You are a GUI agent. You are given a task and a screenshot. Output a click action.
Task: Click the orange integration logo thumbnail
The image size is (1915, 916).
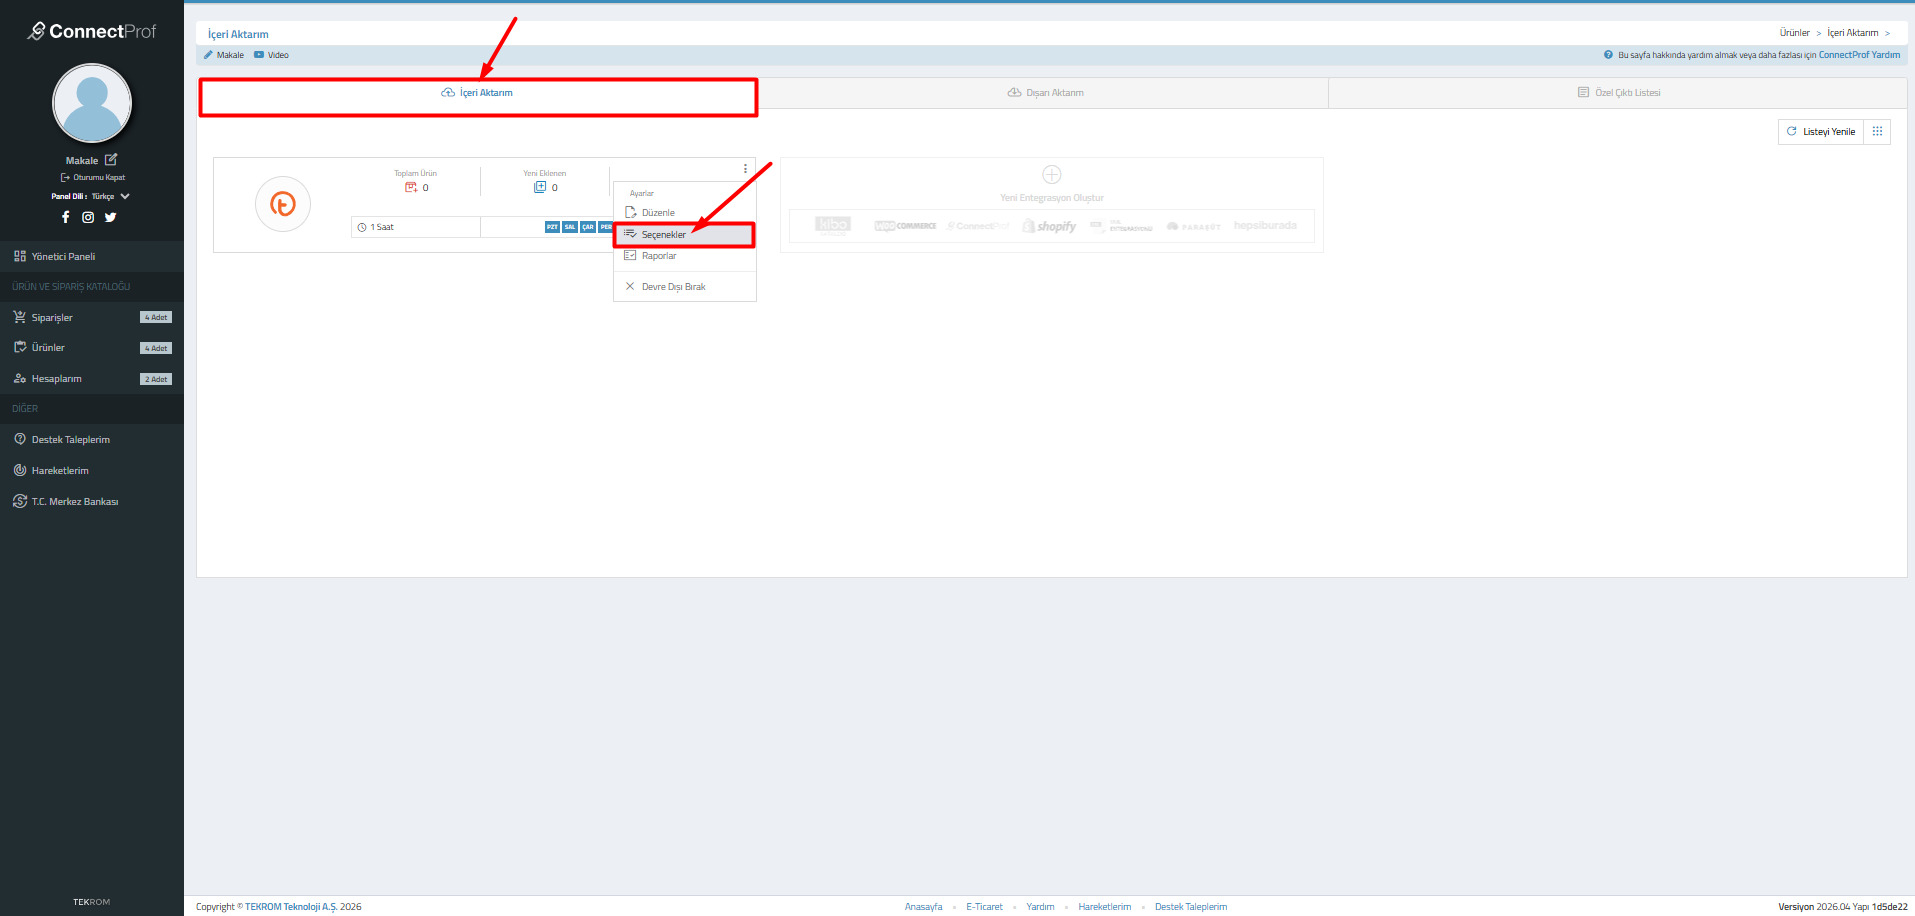[283, 205]
